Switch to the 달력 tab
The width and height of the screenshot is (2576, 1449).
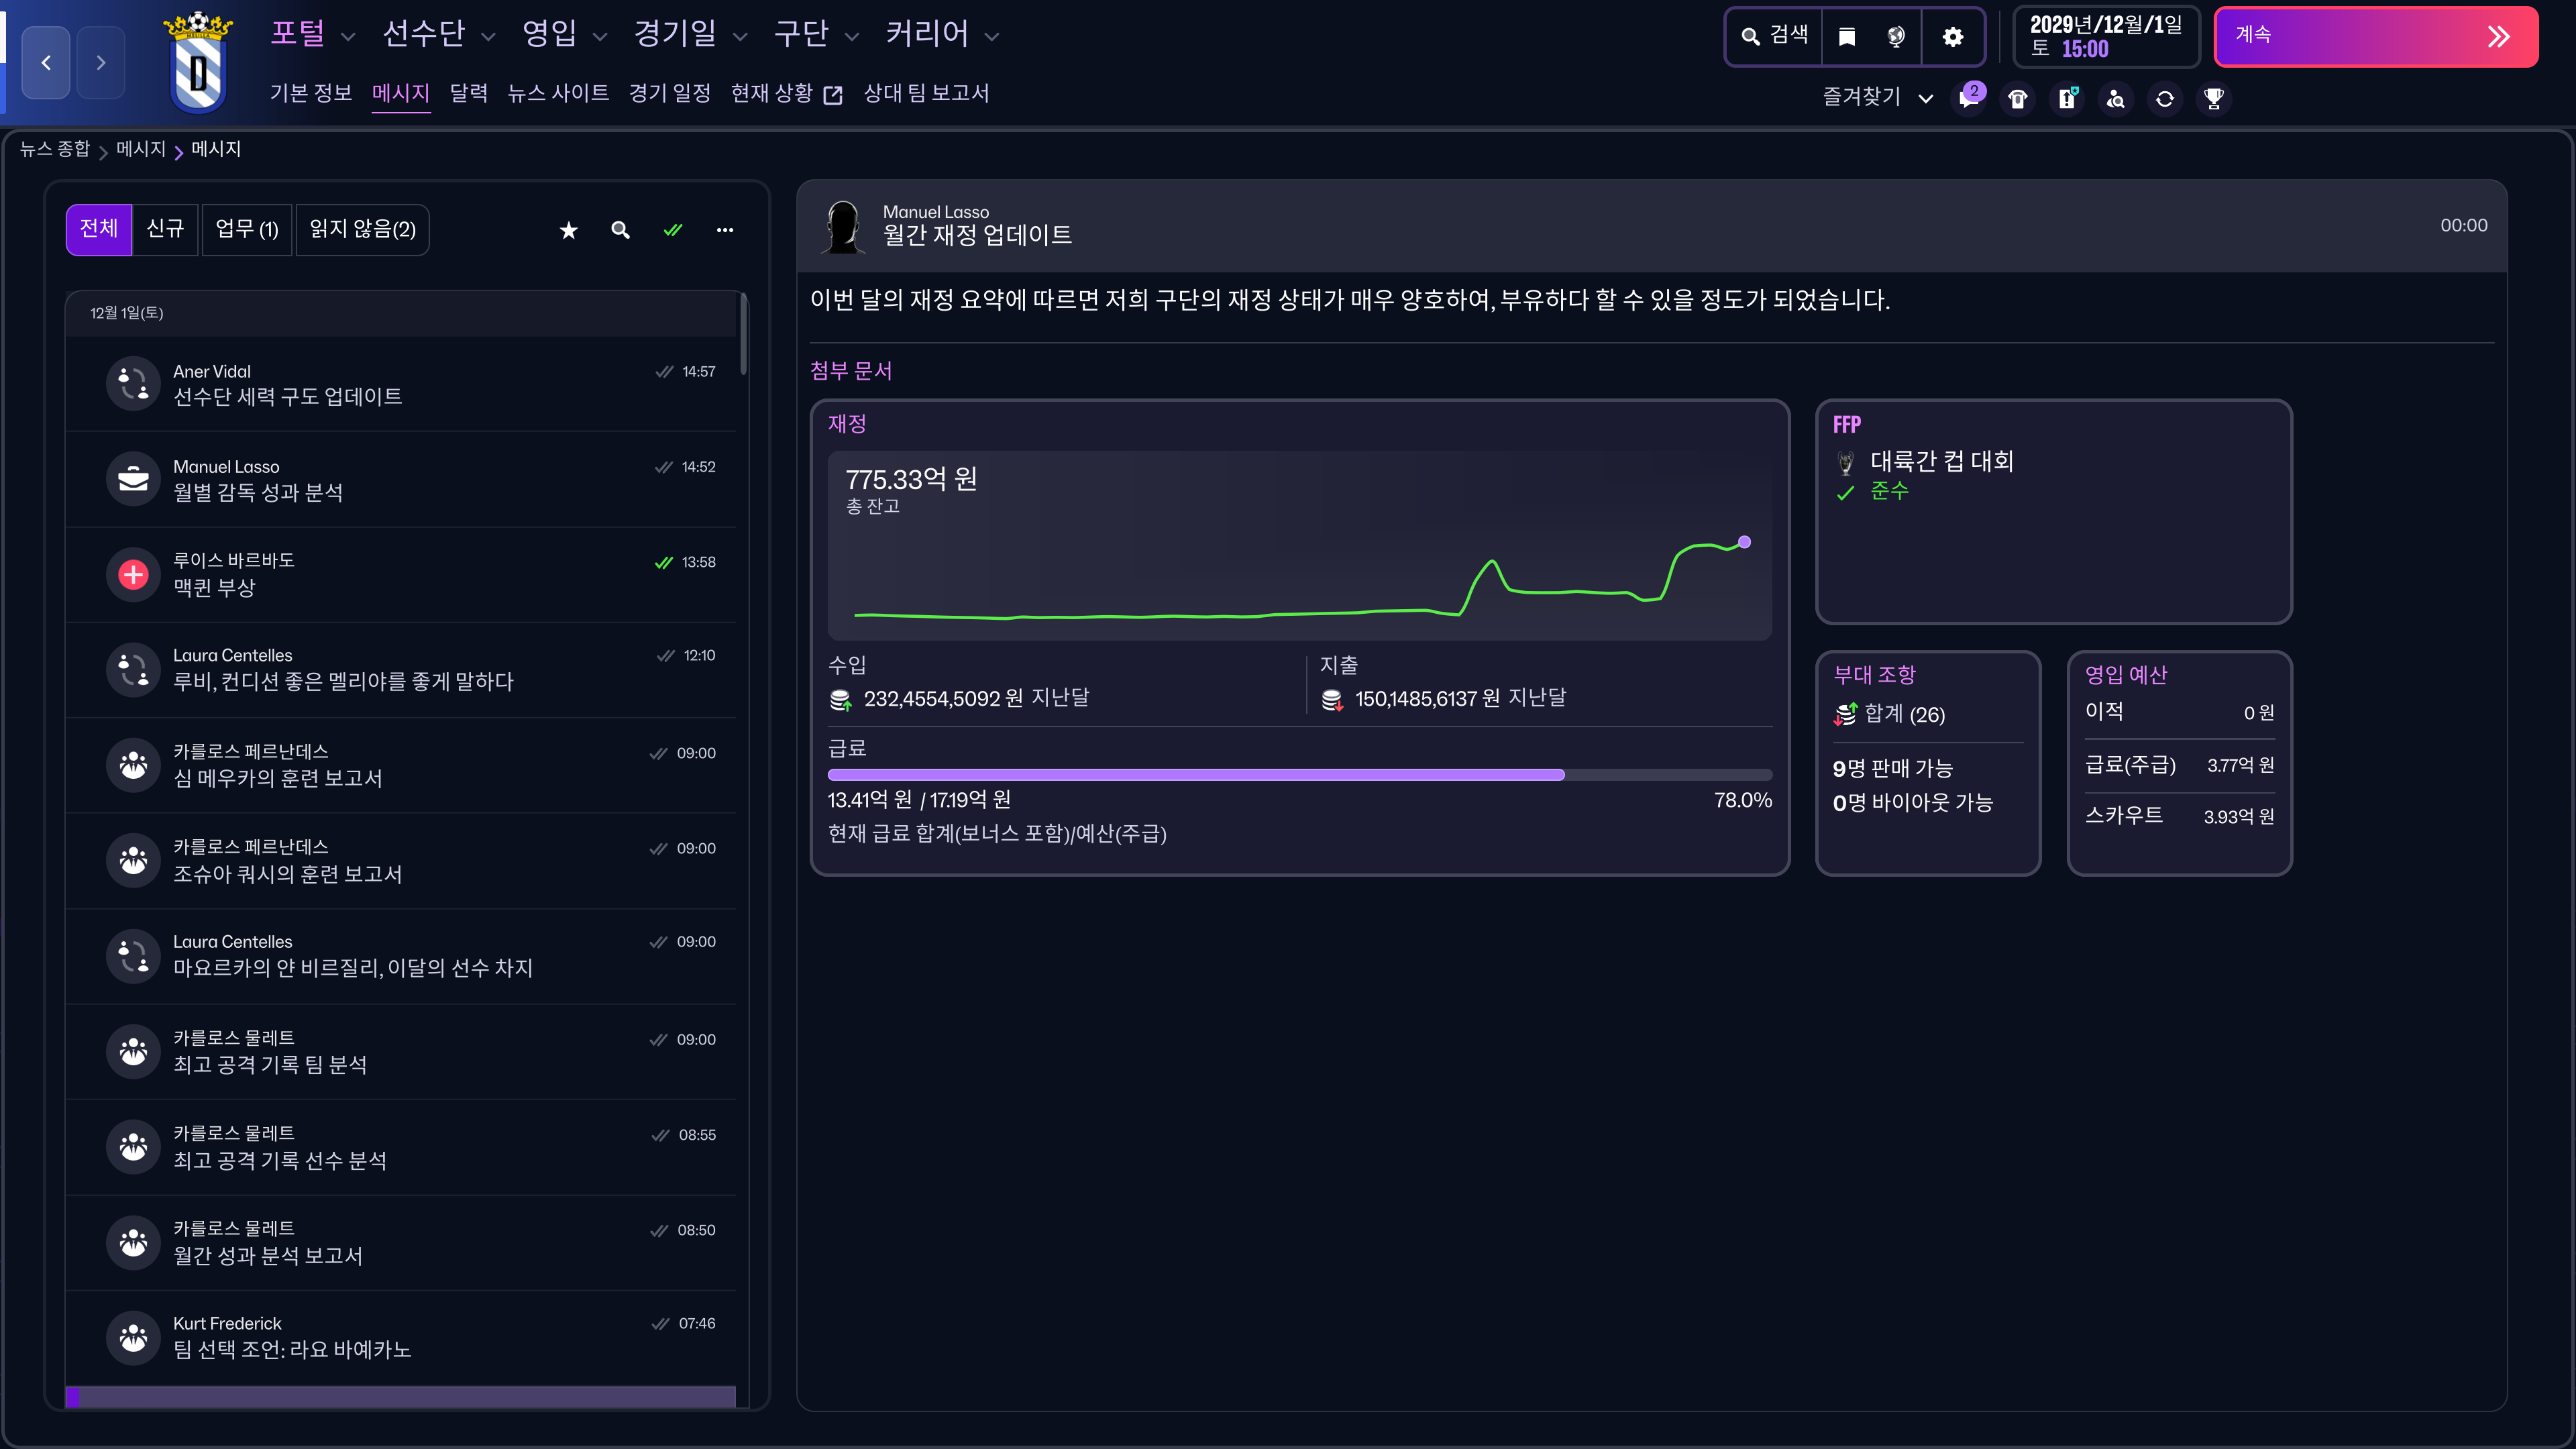pos(468,93)
